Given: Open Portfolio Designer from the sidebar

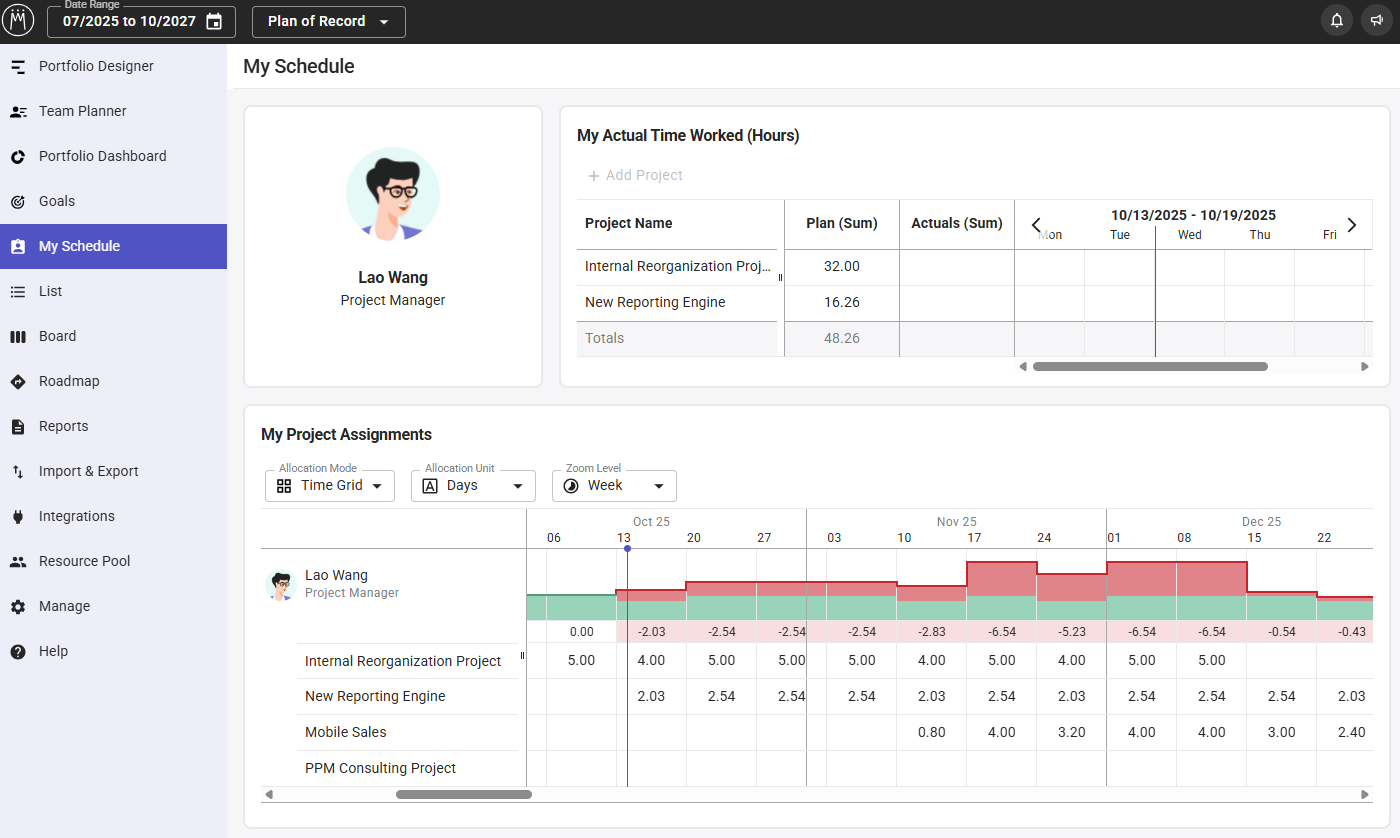Looking at the screenshot, I should coord(96,66).
